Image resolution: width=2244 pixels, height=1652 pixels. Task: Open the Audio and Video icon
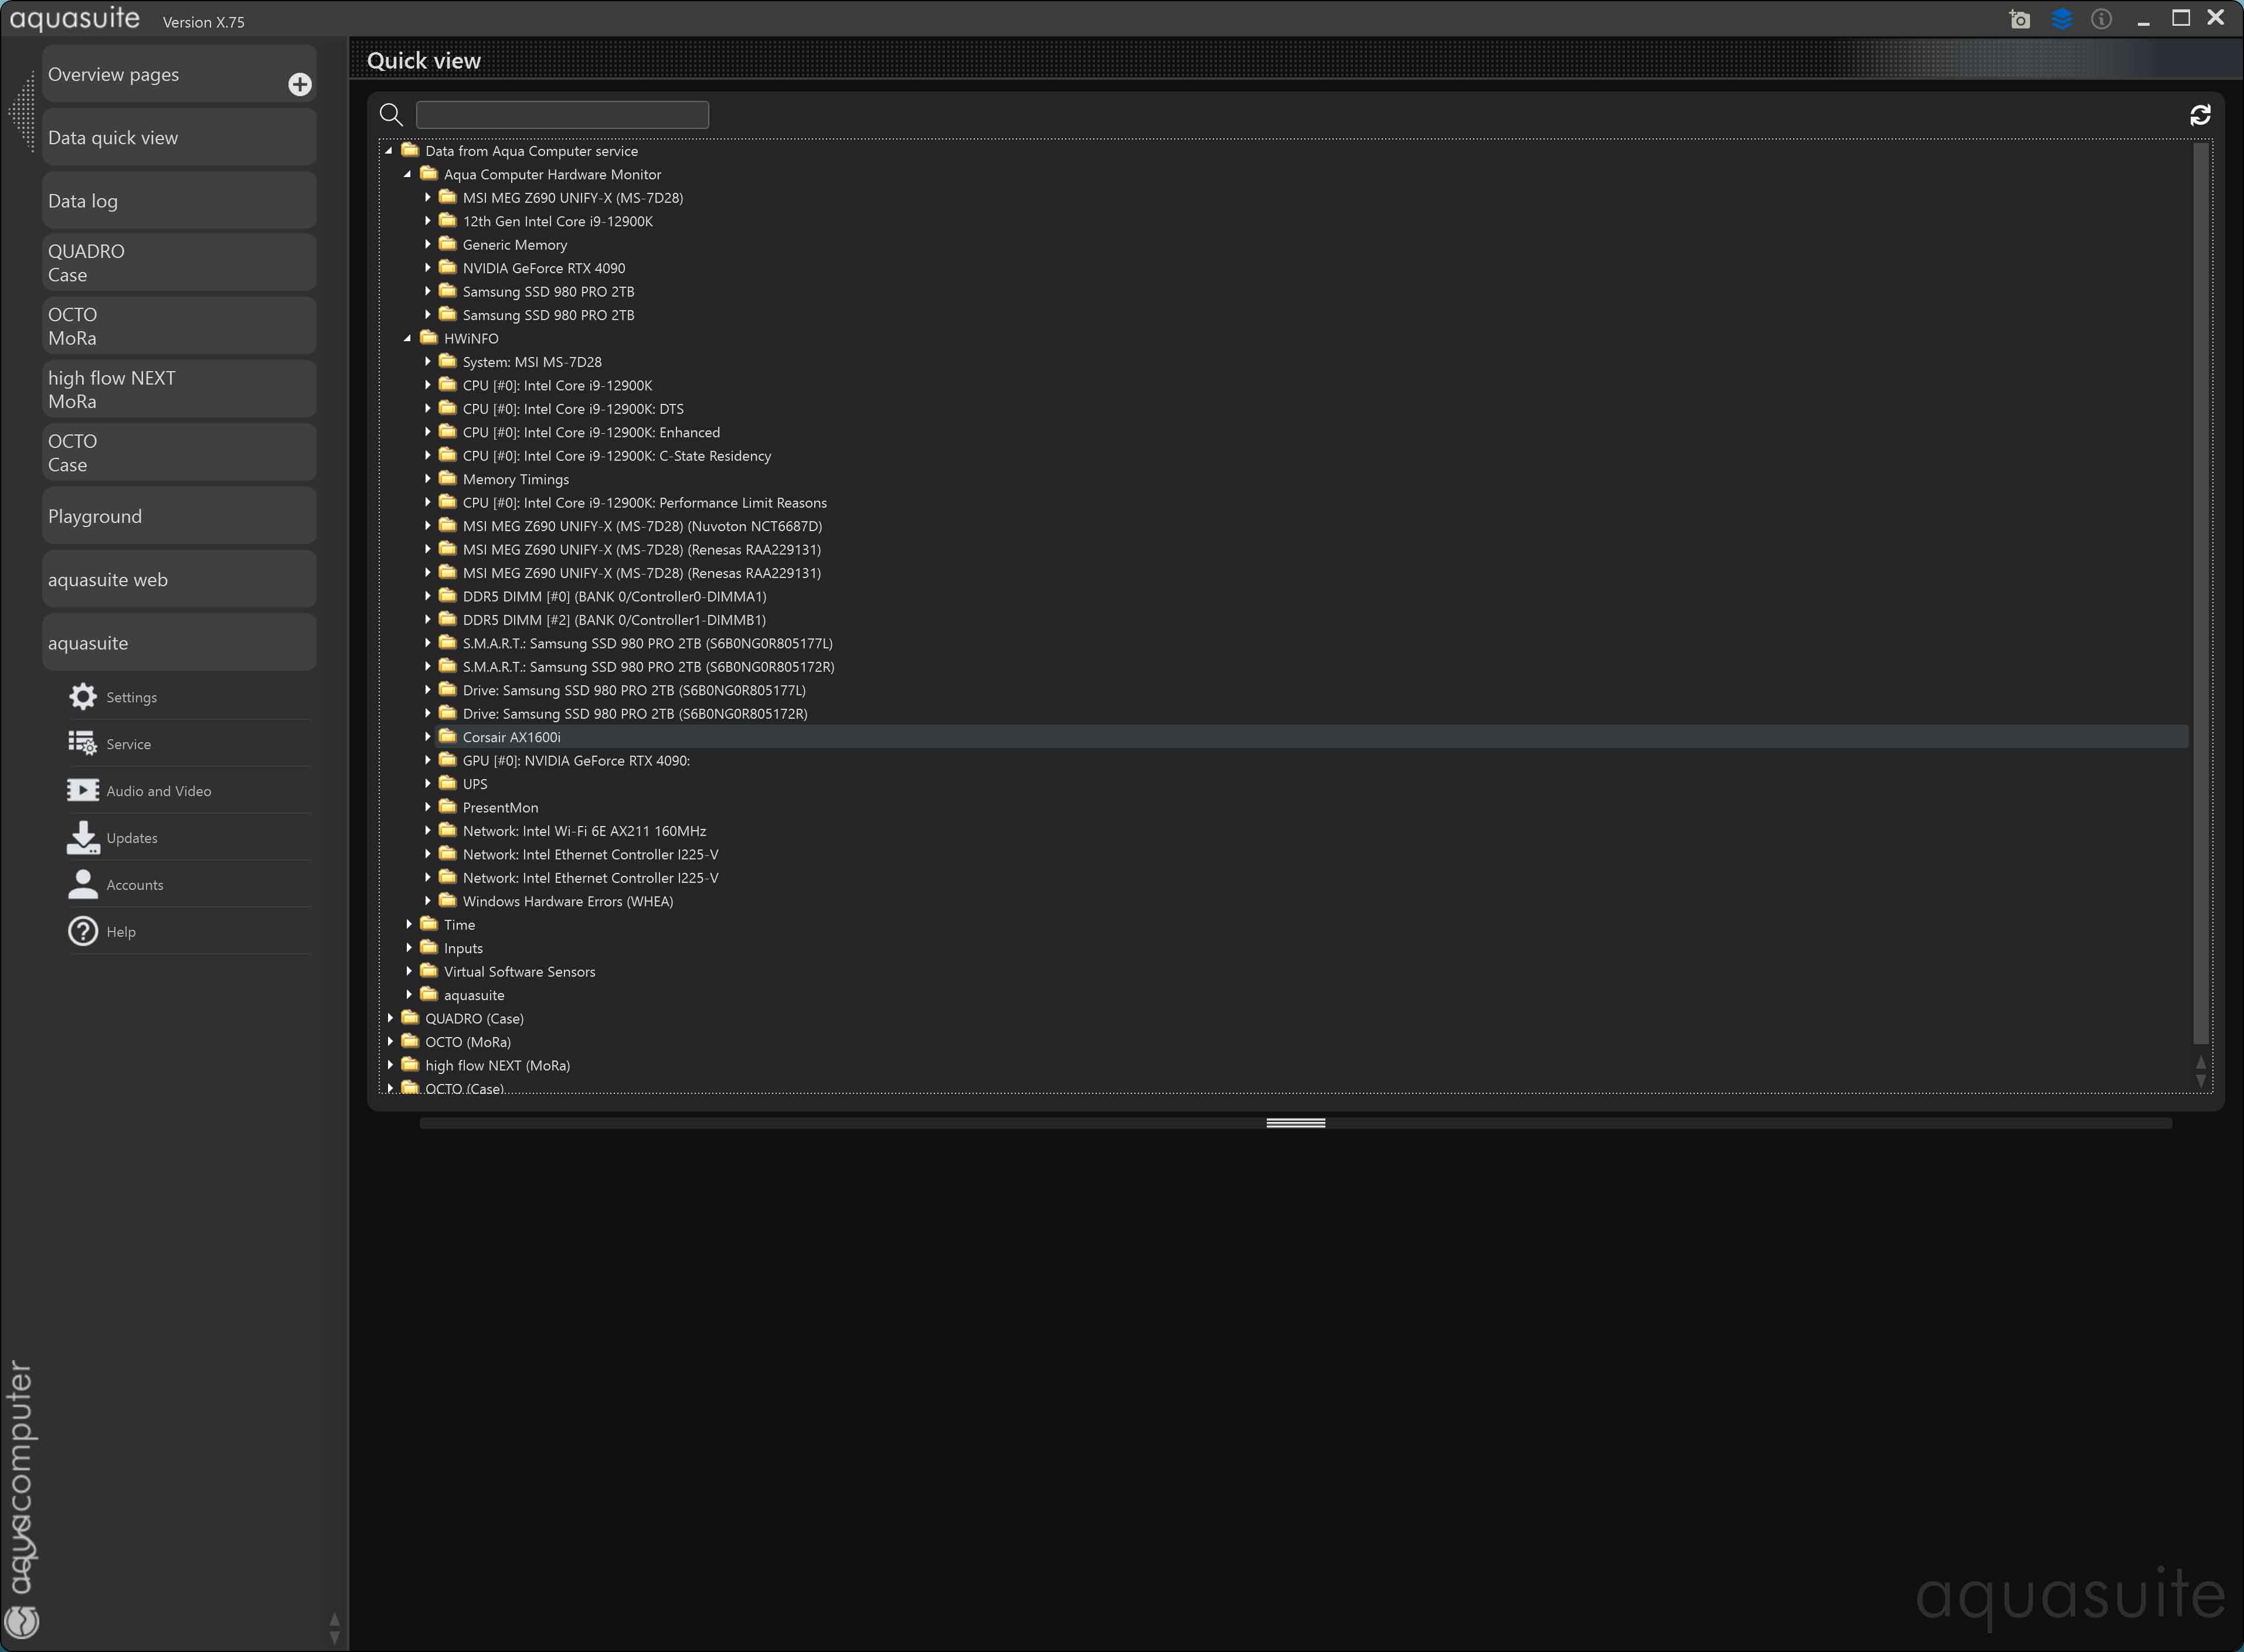(x=83, y=791)
